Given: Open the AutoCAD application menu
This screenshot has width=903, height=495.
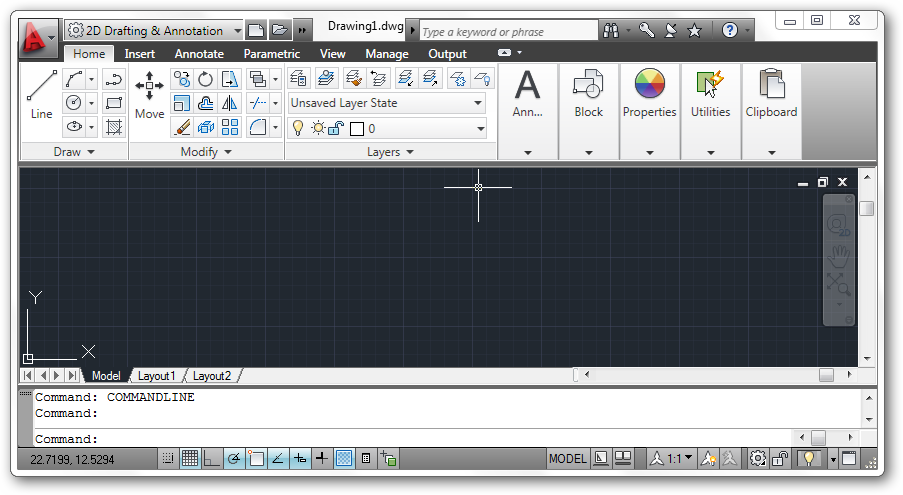Looking at the screenshot, I should pyautogui.click(x=37, y=39).
